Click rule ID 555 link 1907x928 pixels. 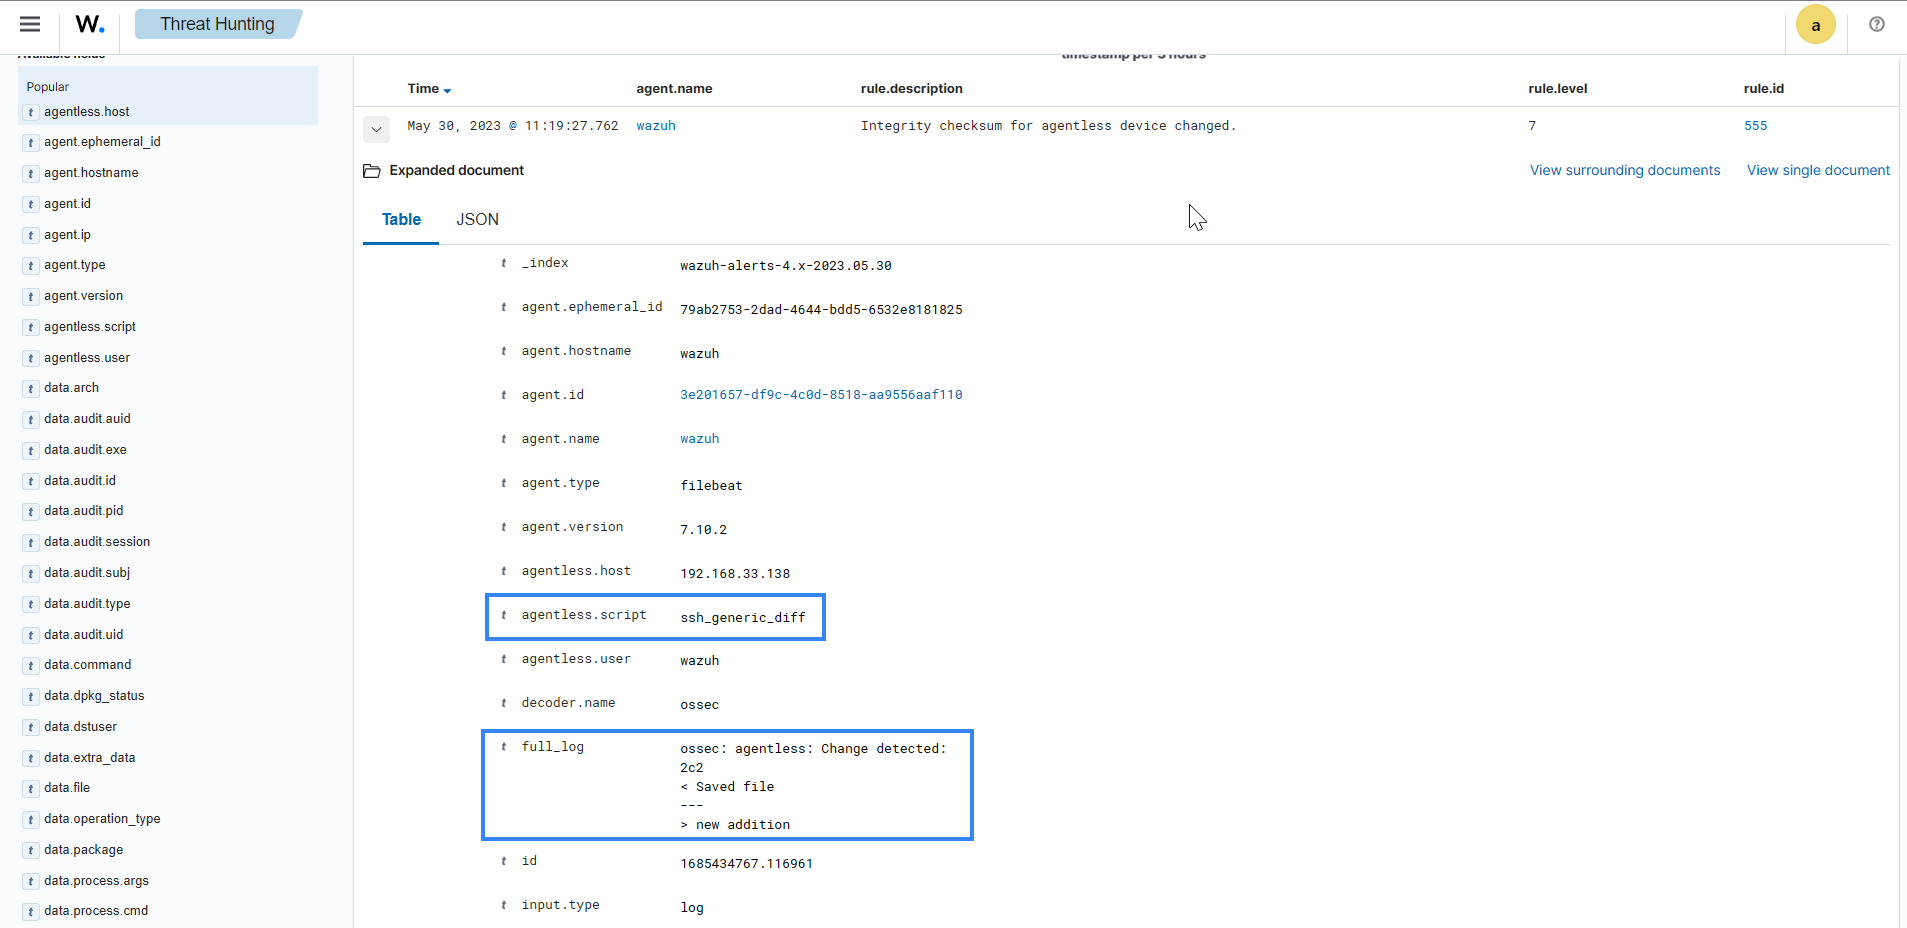tap(1755, 126)
